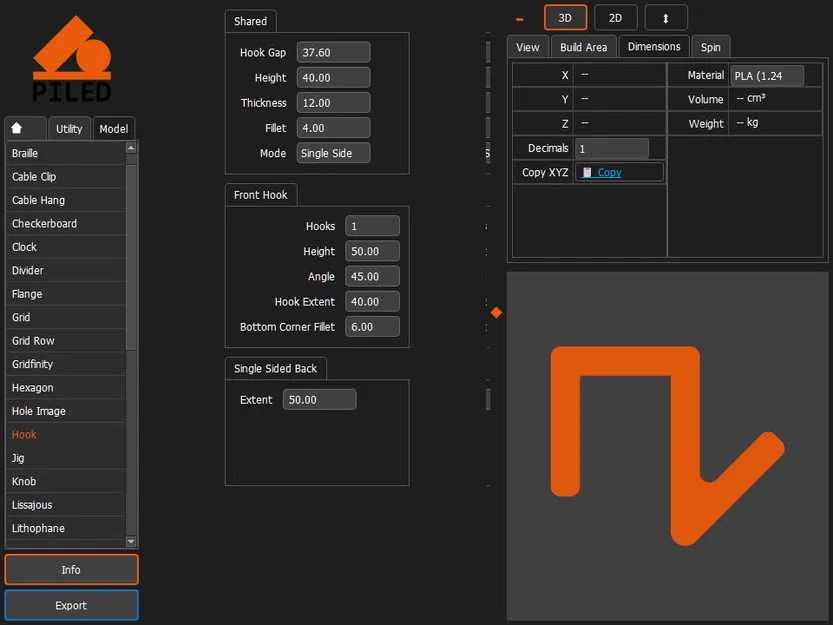Image resolution: width=833 pixels, height=625 pixels.
Task: Click the PILED logo
Action: [x=72, y=58]
